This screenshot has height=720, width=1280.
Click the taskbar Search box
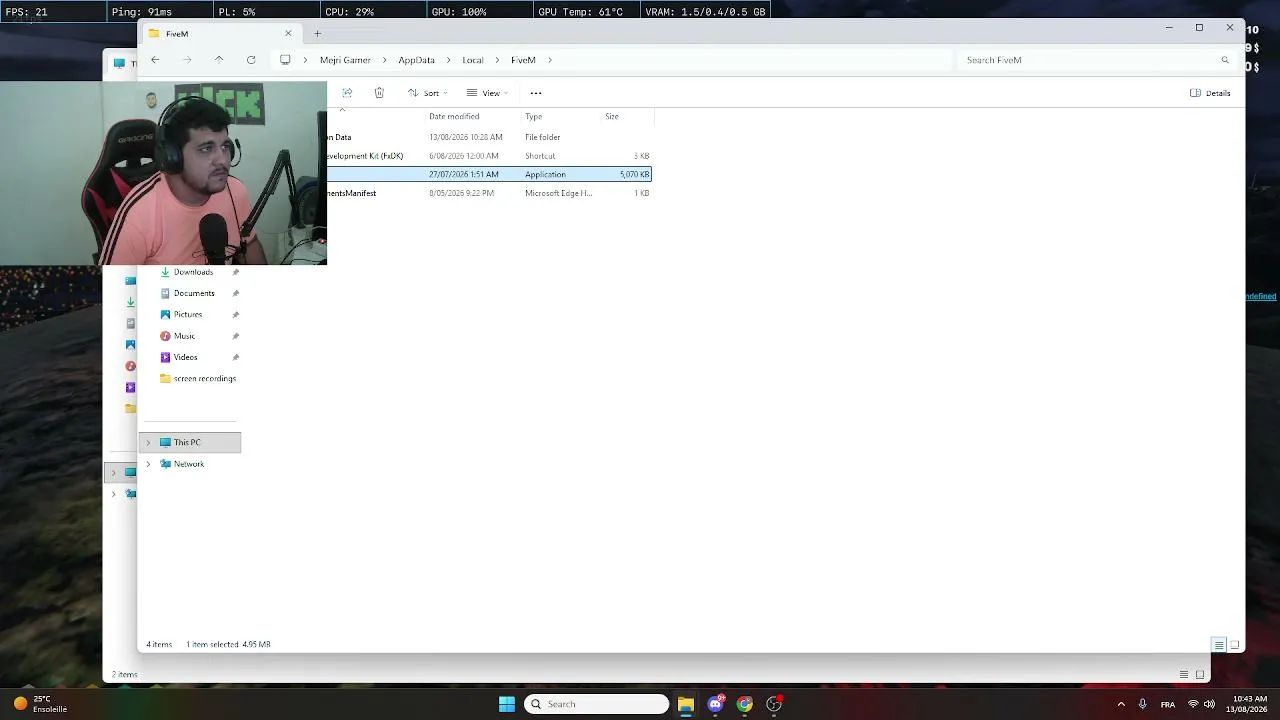coord(596,704)
